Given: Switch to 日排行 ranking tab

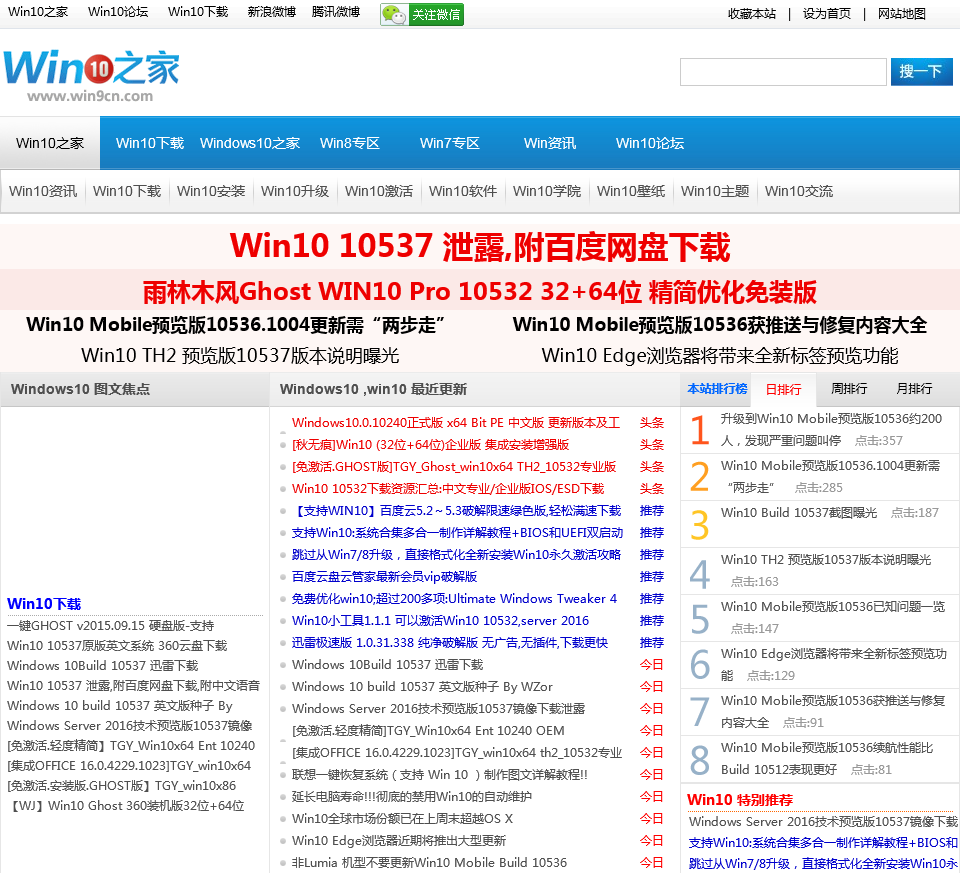Looking at the screenshot, I should (x=783, y=389).
